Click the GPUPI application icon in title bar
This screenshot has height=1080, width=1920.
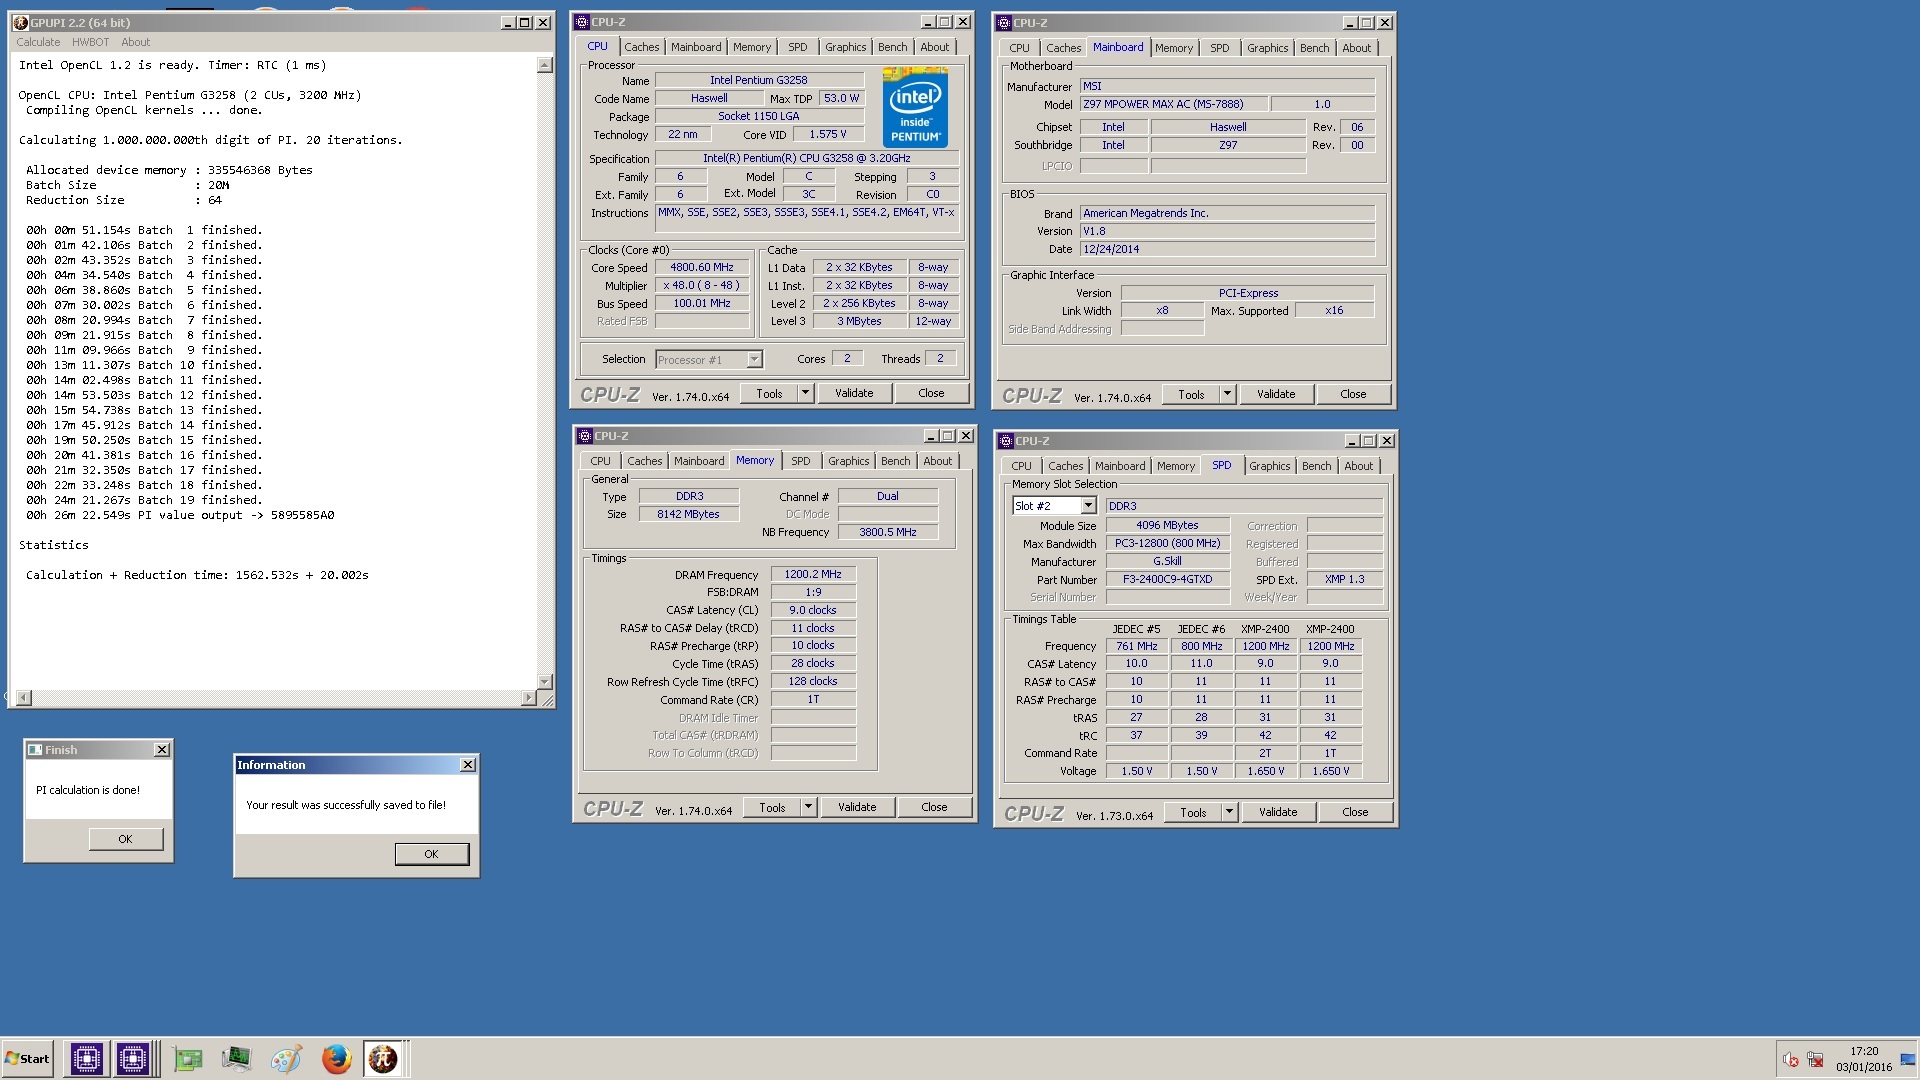(x=21, y=22)
